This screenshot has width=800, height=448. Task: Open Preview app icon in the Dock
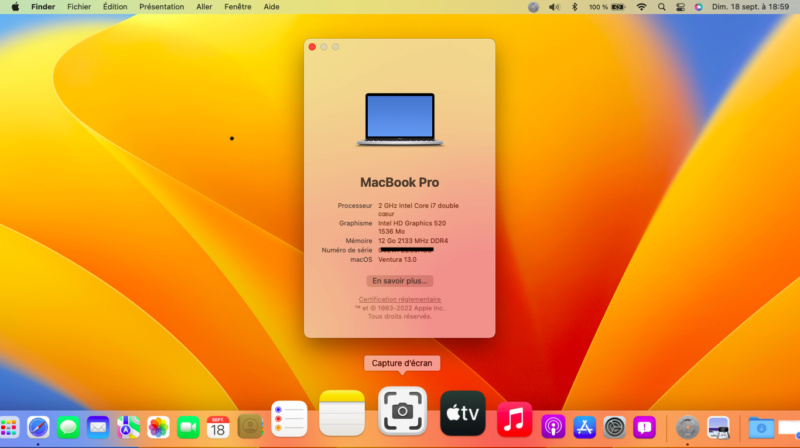pyautogui.click(x=718, y=427)
